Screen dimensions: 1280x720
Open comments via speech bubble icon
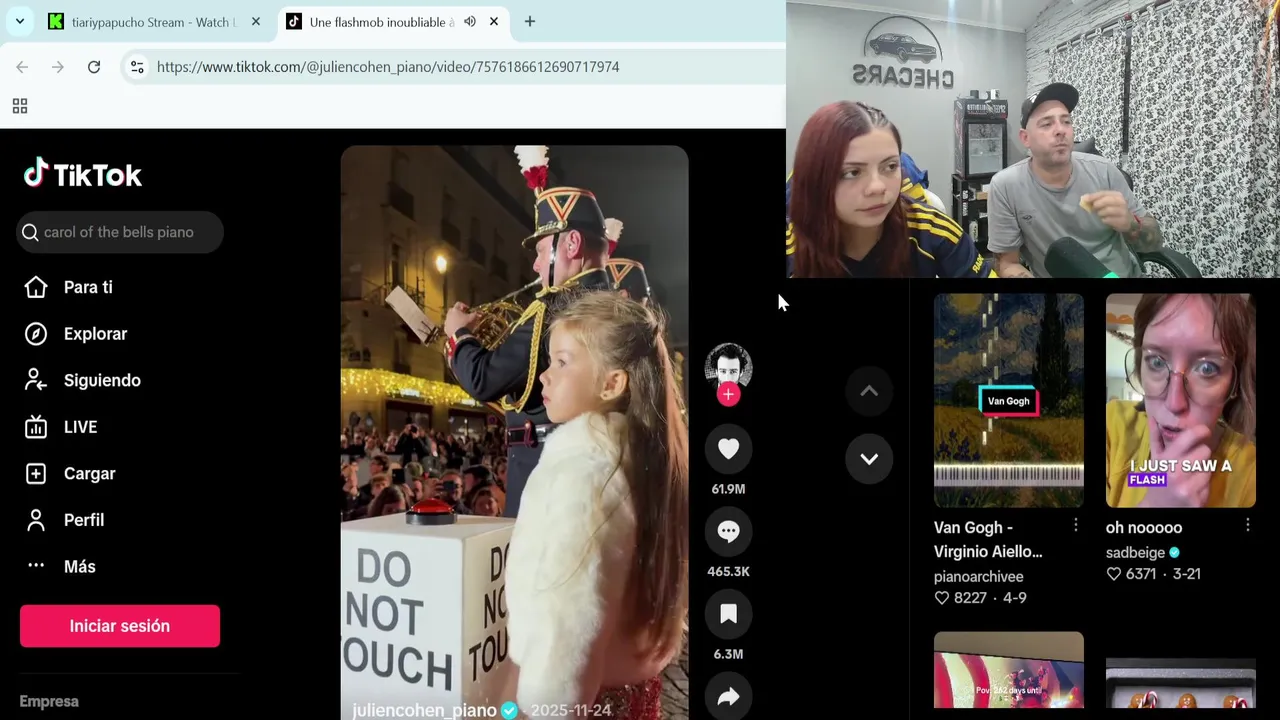[x=728, y=532]
